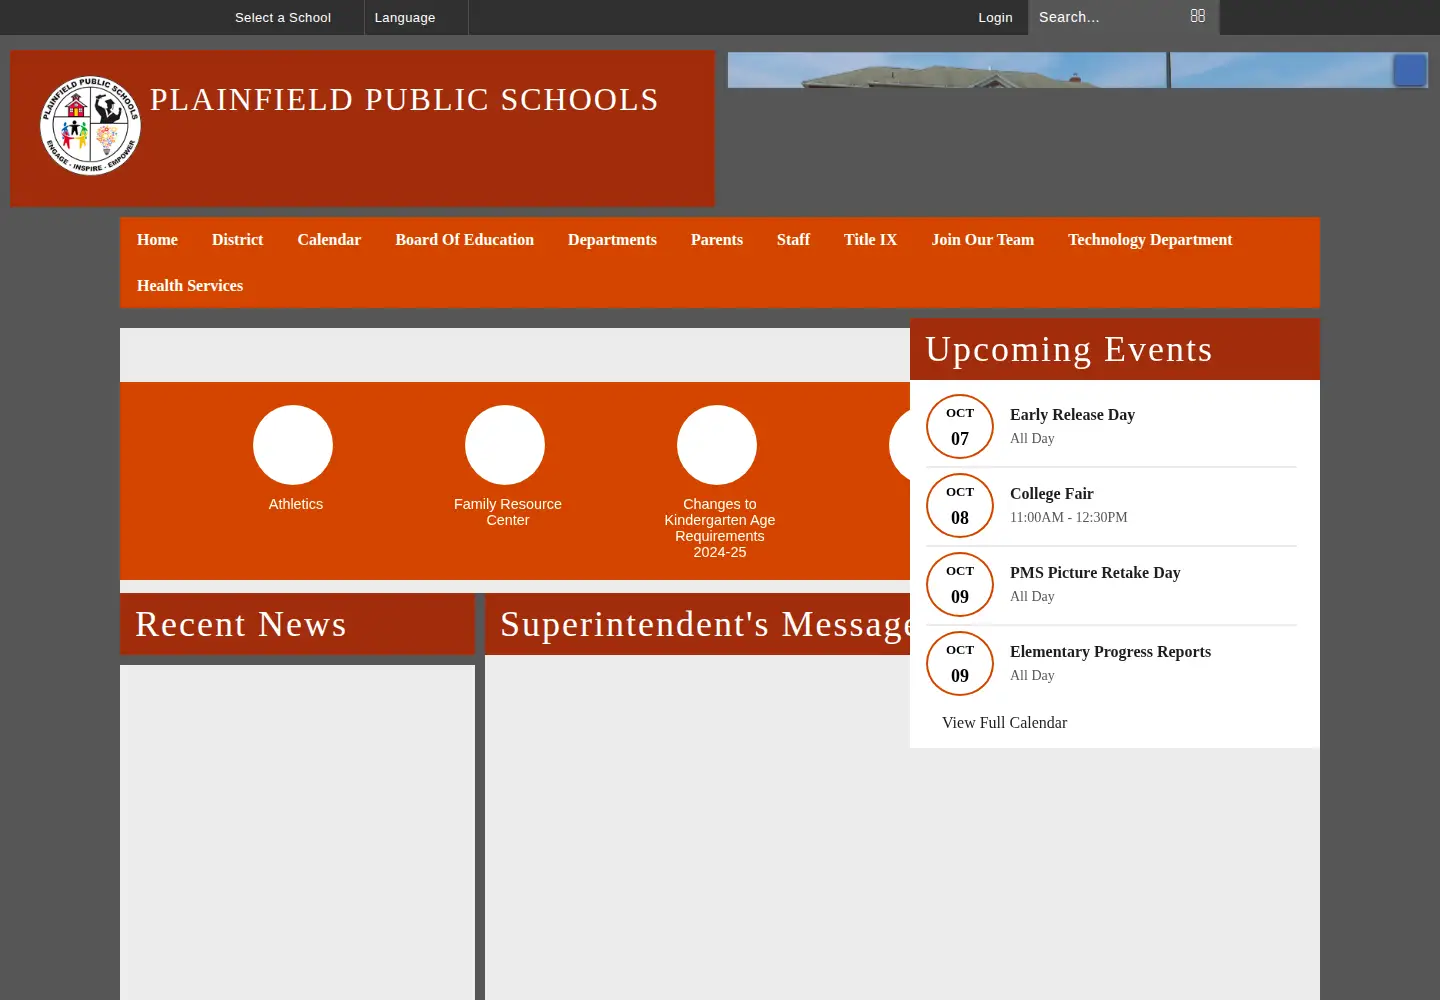Screen dimensions: 1440x1000
Task: Click the Recent News heading
Action: pyautogui.click(x=241, y=624)
